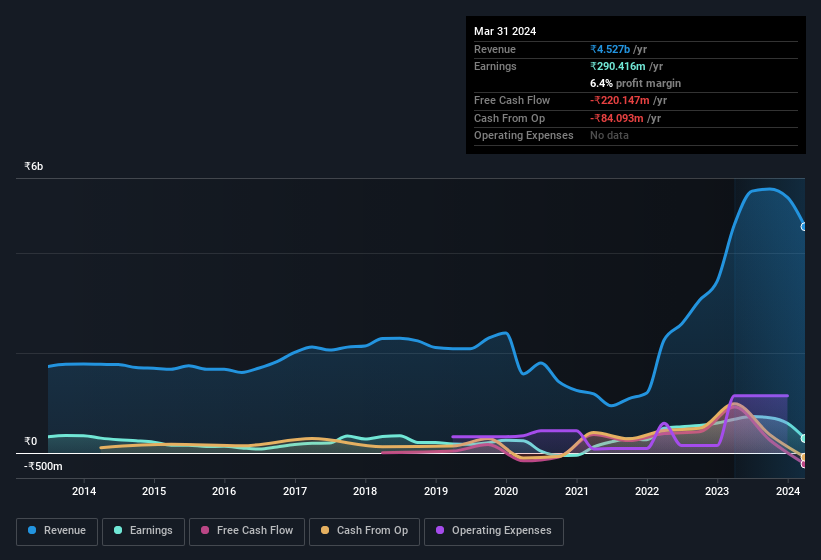Click the 2022 x-axis label

[647, 491]
